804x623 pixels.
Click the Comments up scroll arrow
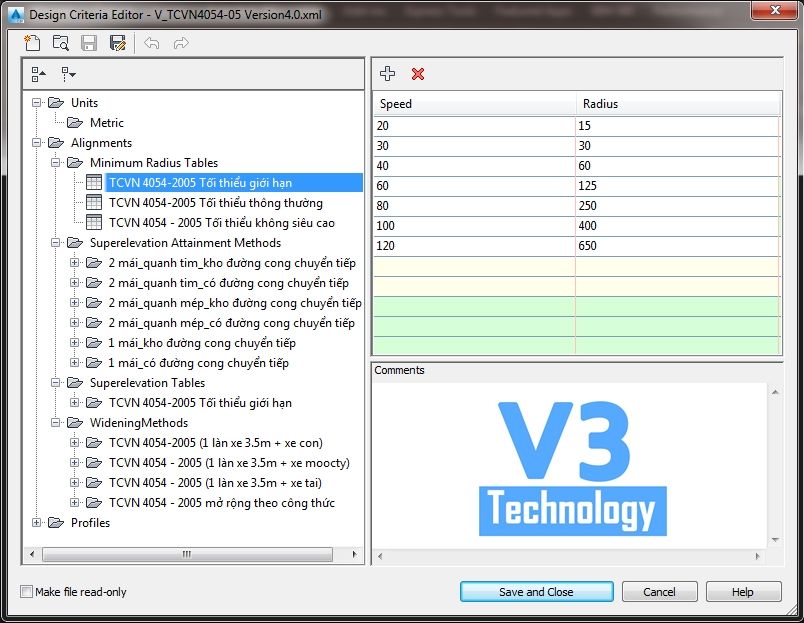[x=775, y=392]
